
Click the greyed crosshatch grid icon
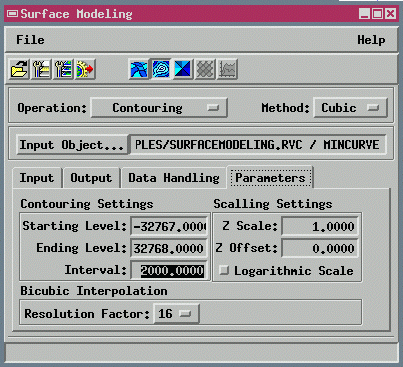(205, 69)
